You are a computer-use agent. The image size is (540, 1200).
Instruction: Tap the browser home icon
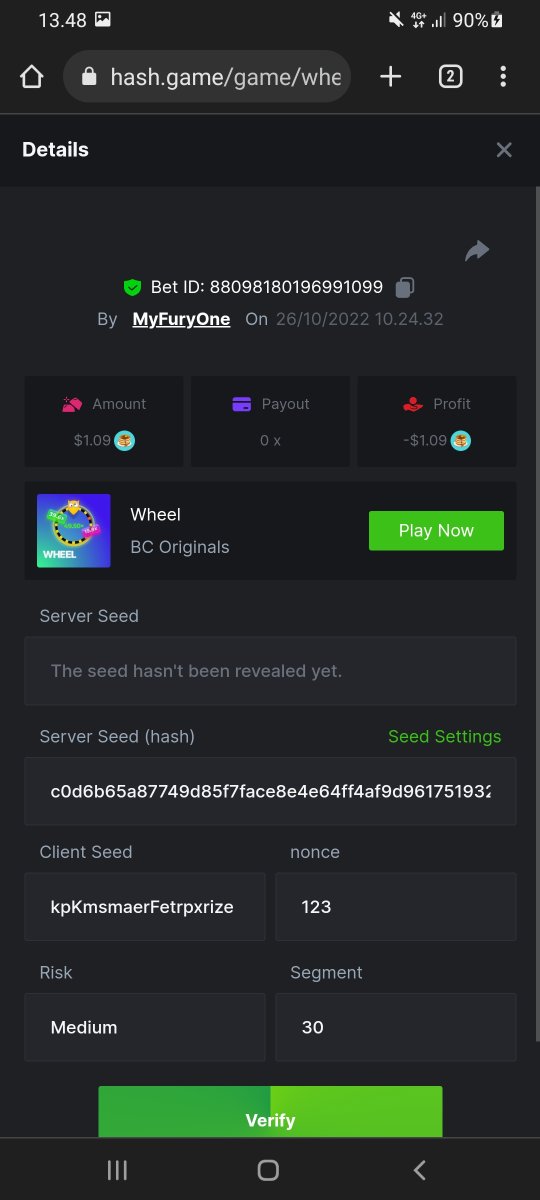(32, 77)
